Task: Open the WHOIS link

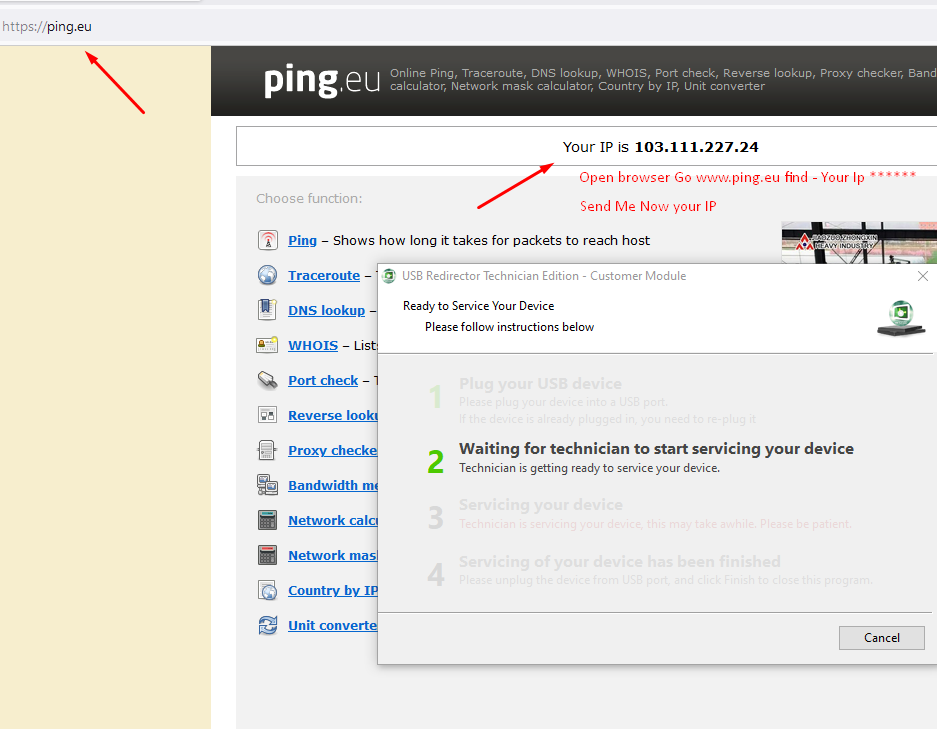Action: (x=313, y=345)
